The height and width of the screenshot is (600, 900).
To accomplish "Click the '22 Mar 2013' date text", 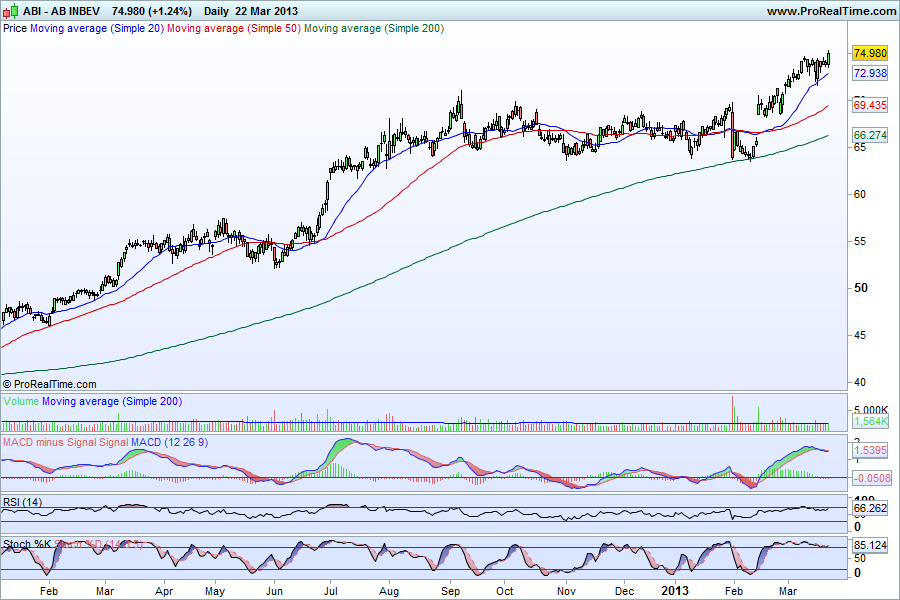I will coord(266,11).
